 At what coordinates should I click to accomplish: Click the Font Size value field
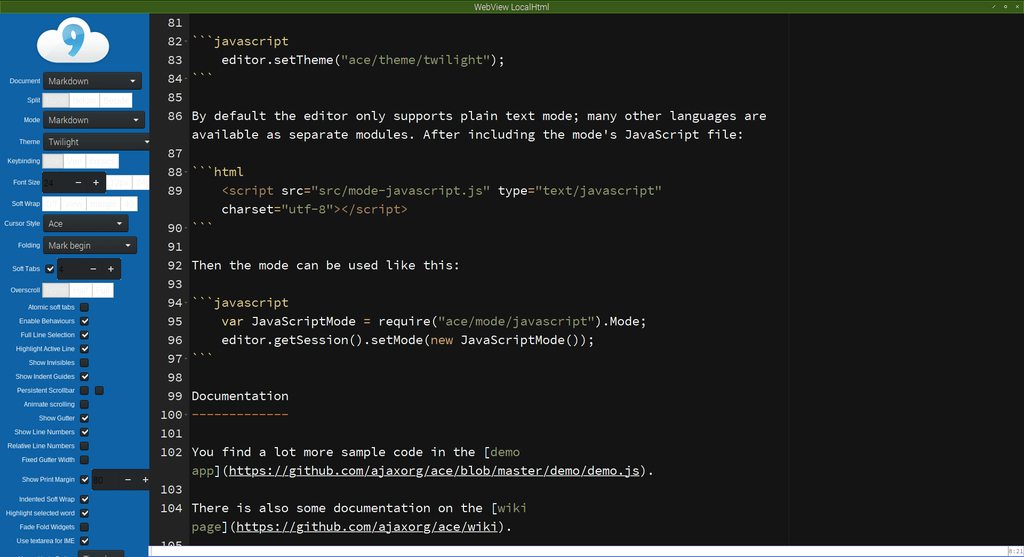56,183
